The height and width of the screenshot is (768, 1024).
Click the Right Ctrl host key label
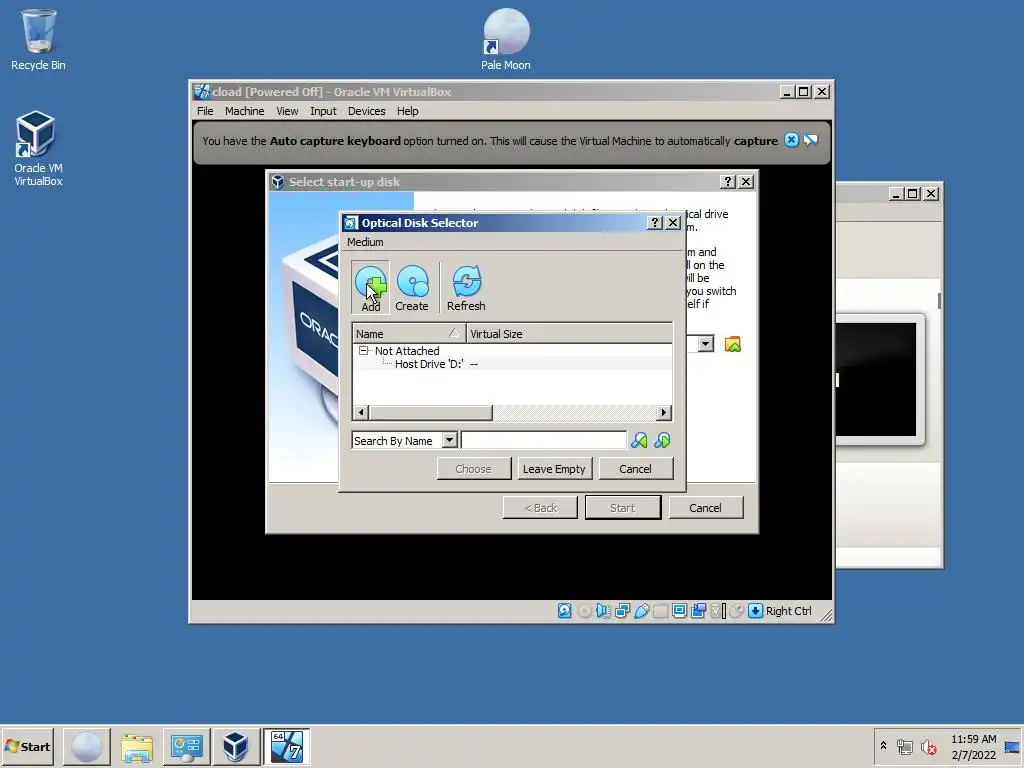point(788,611)
